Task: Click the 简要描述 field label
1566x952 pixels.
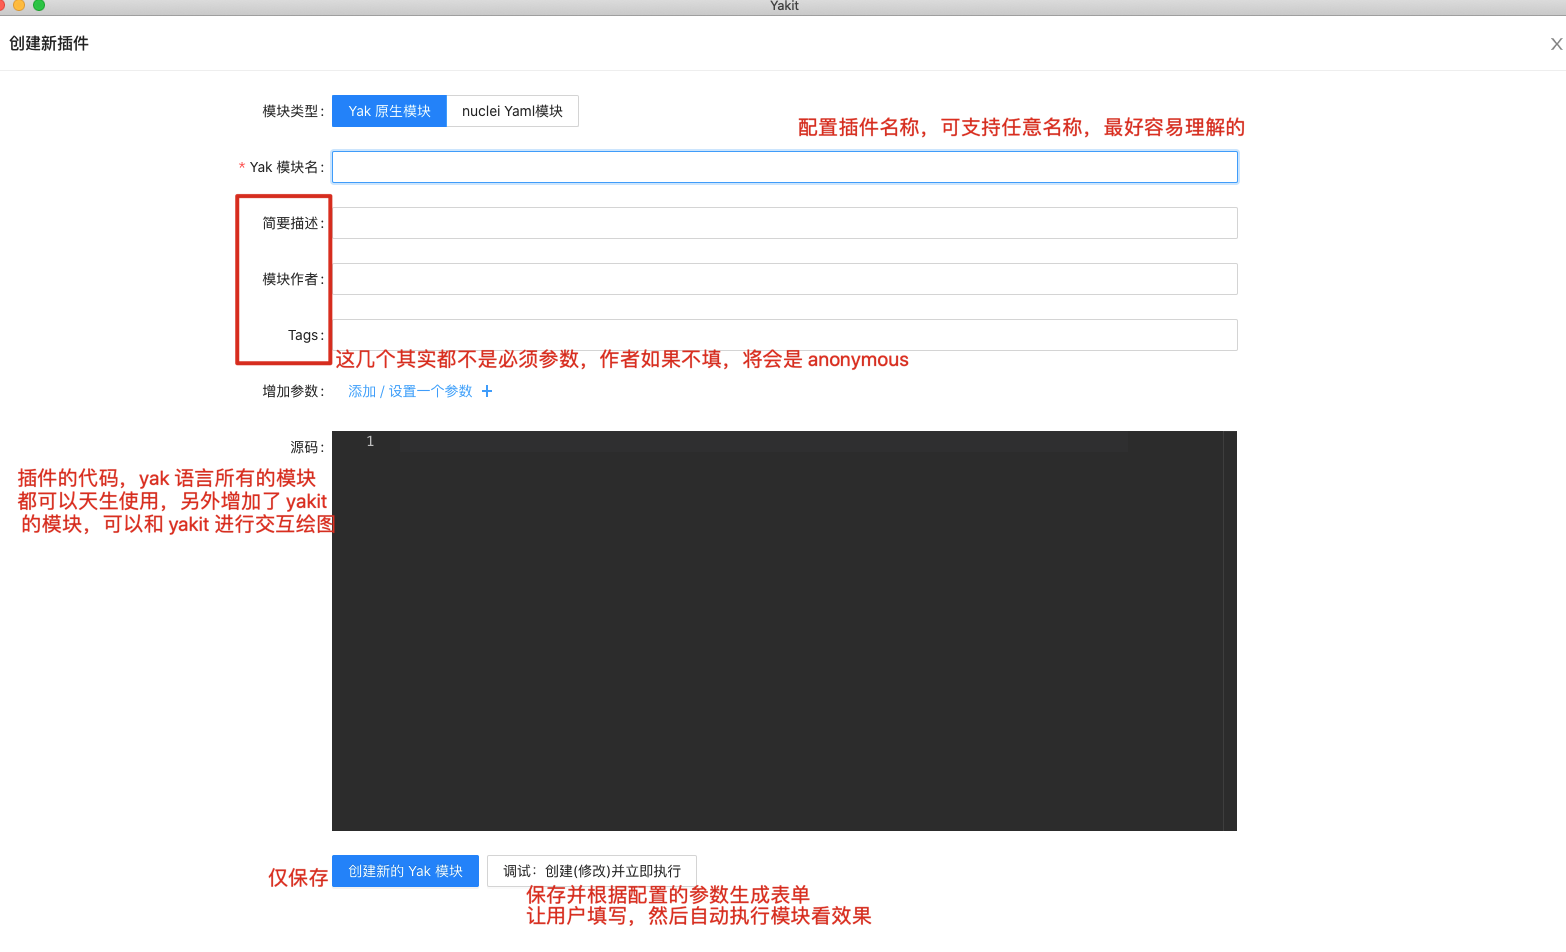Action: point(291,223)
